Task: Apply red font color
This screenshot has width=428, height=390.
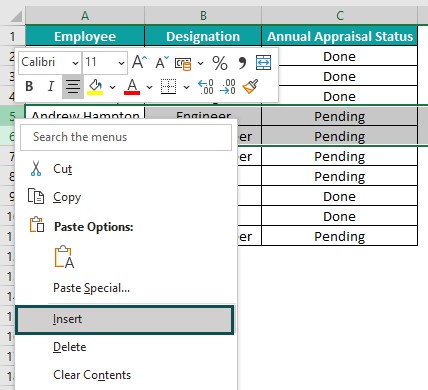Action: point(132,87)
